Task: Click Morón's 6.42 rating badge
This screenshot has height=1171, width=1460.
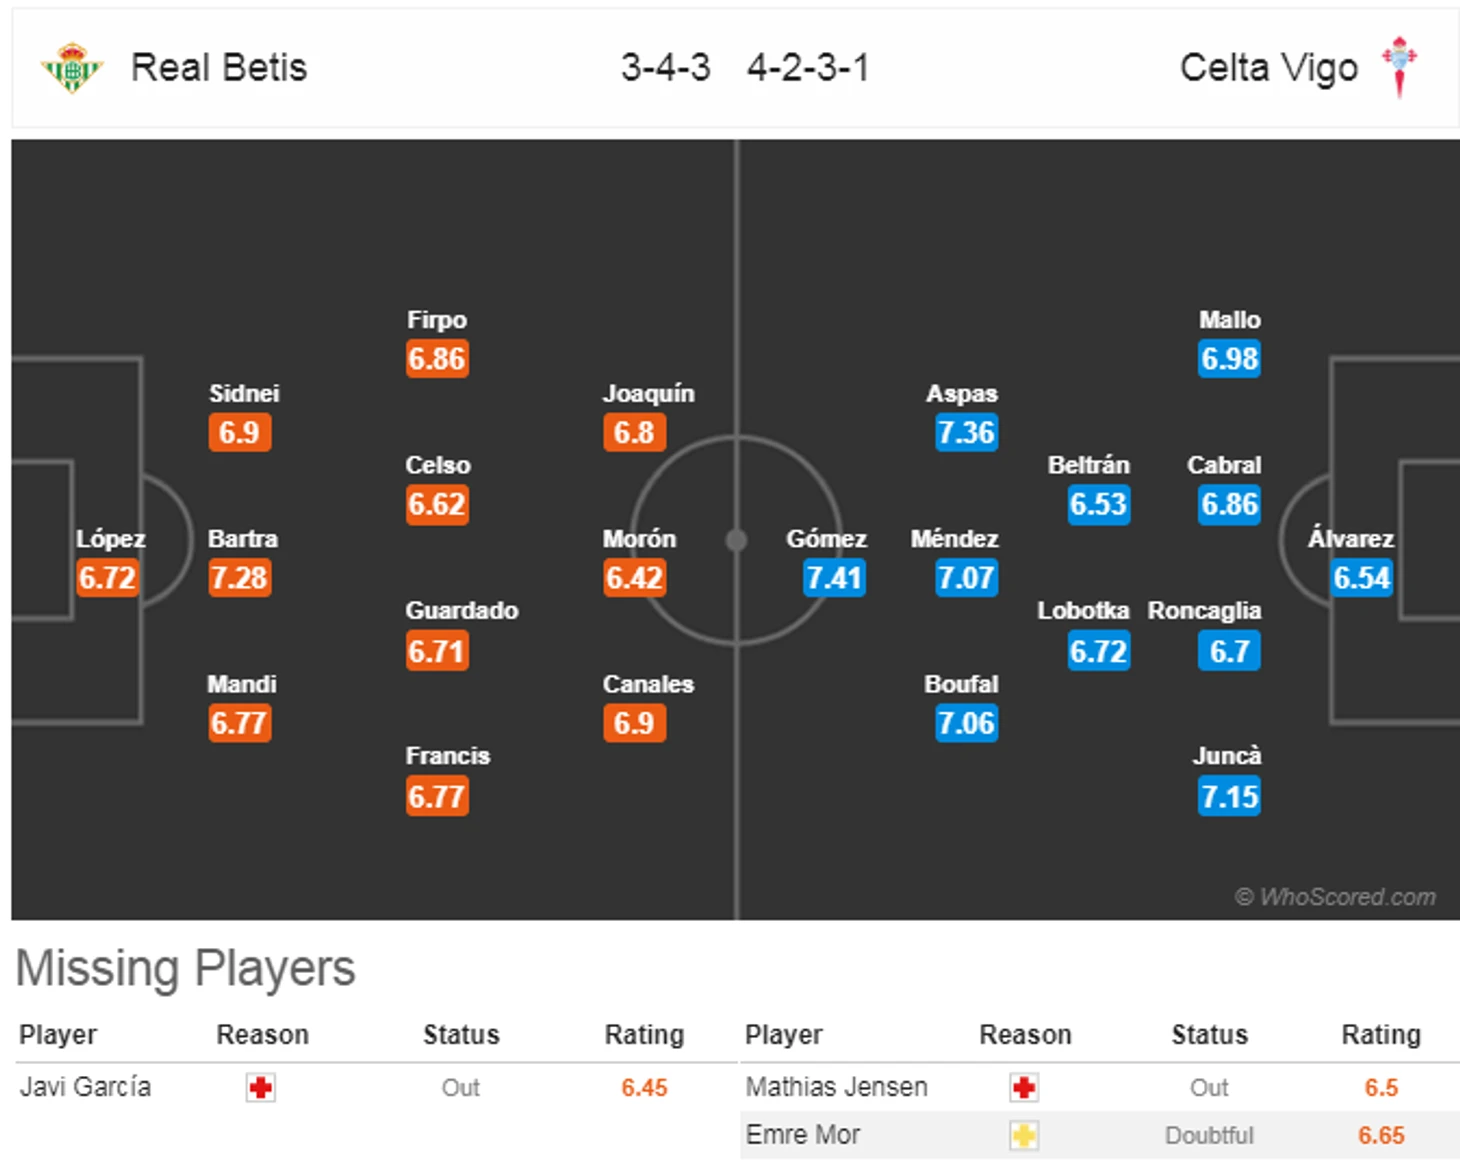Action: [x=634, y=578]
